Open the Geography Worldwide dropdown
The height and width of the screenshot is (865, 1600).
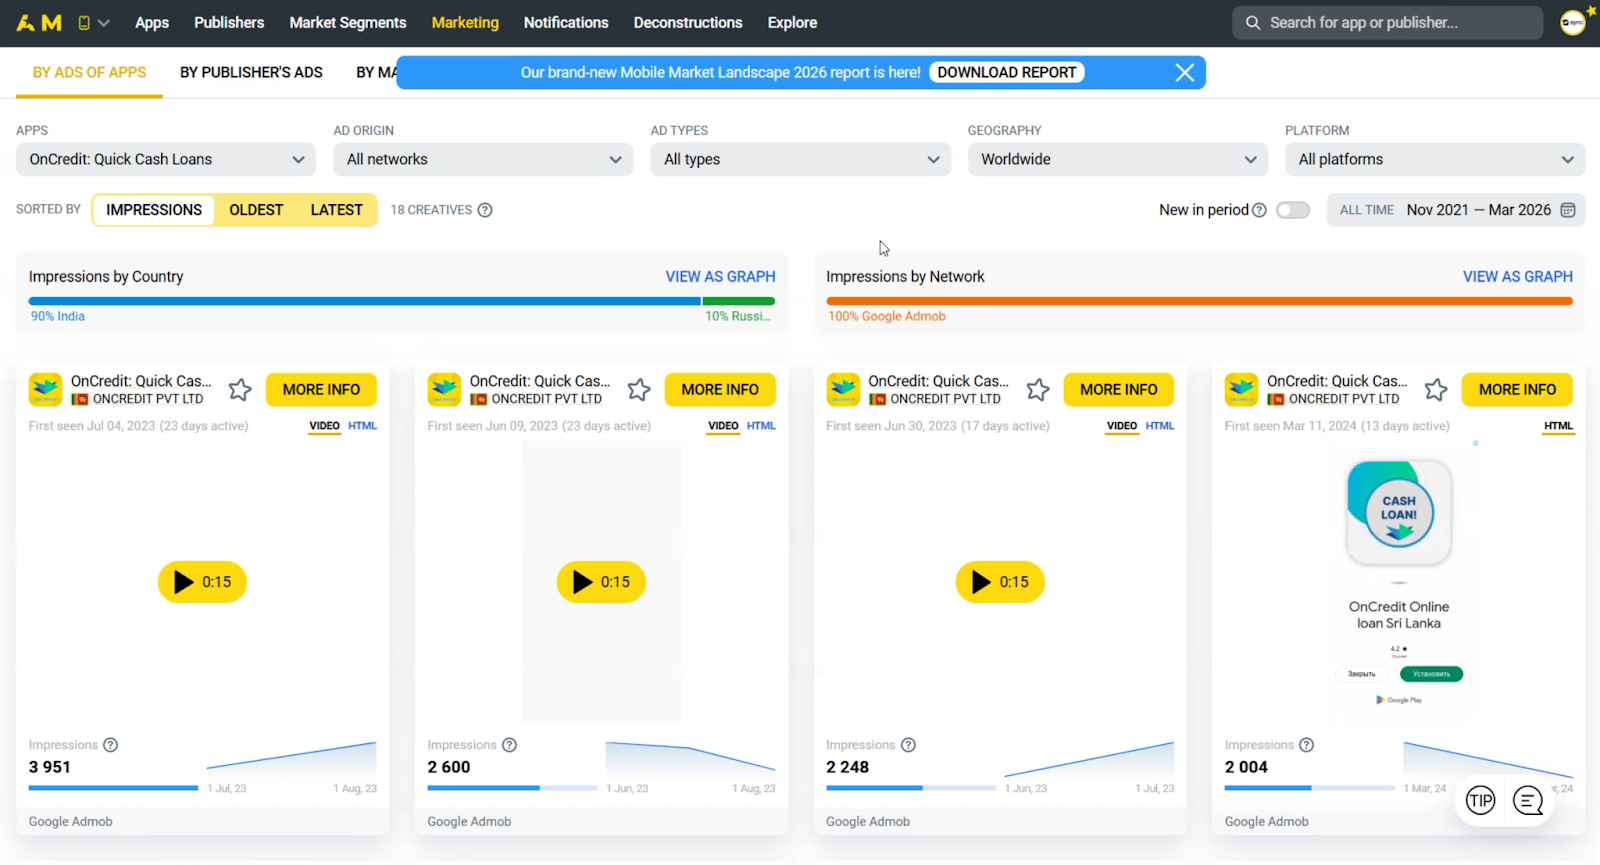[x=1117, y=159]
